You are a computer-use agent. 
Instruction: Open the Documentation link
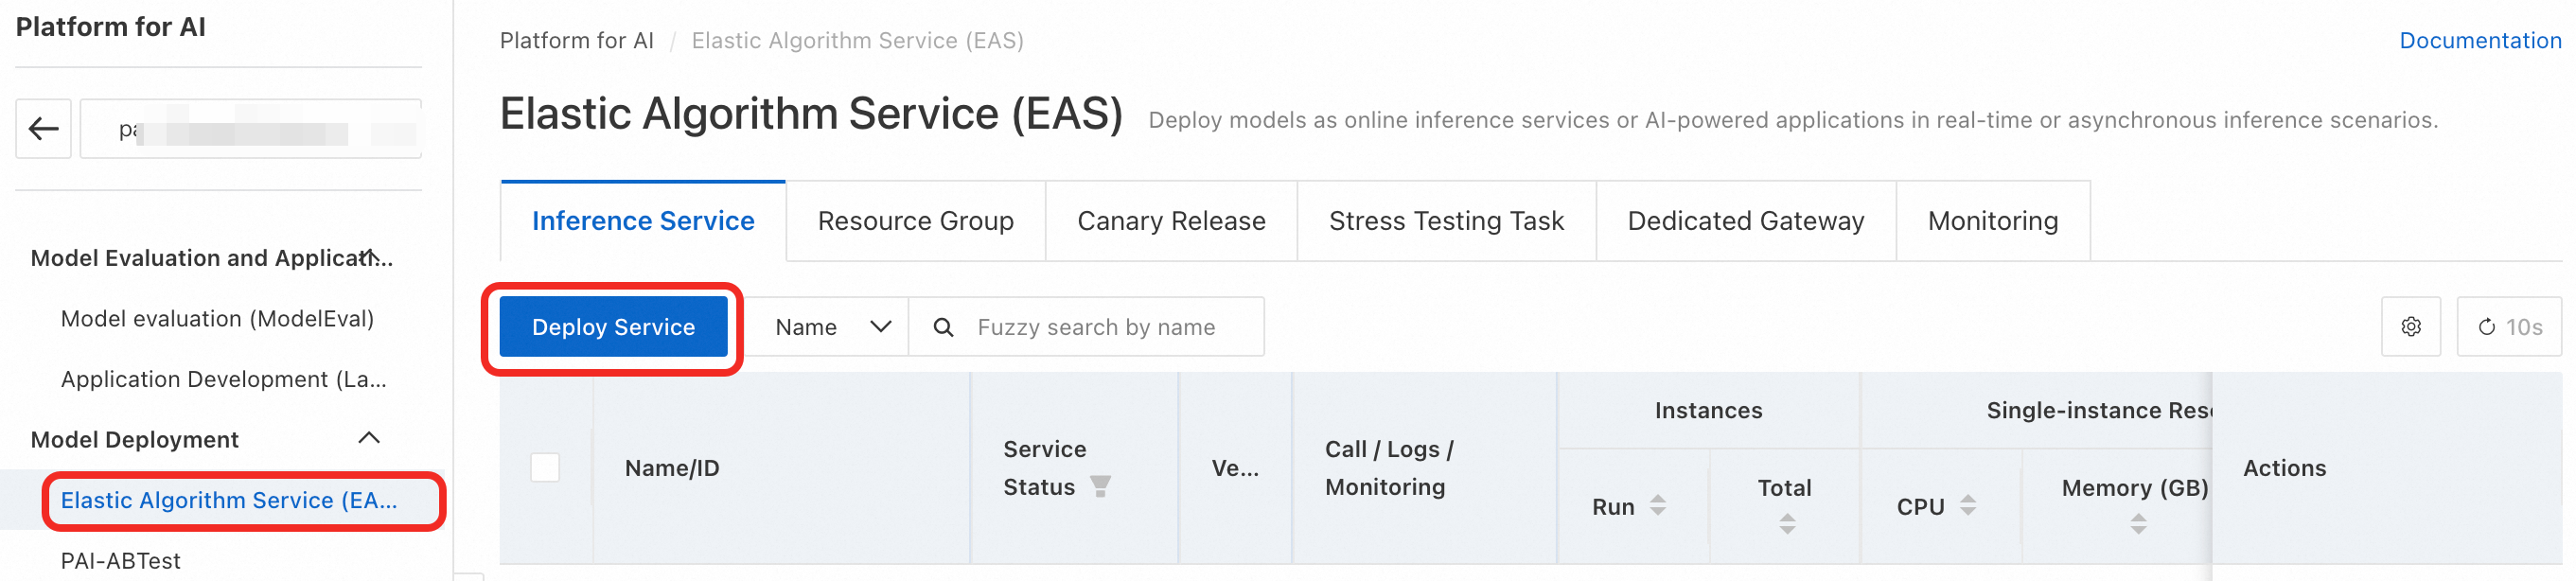(2479, 41)
